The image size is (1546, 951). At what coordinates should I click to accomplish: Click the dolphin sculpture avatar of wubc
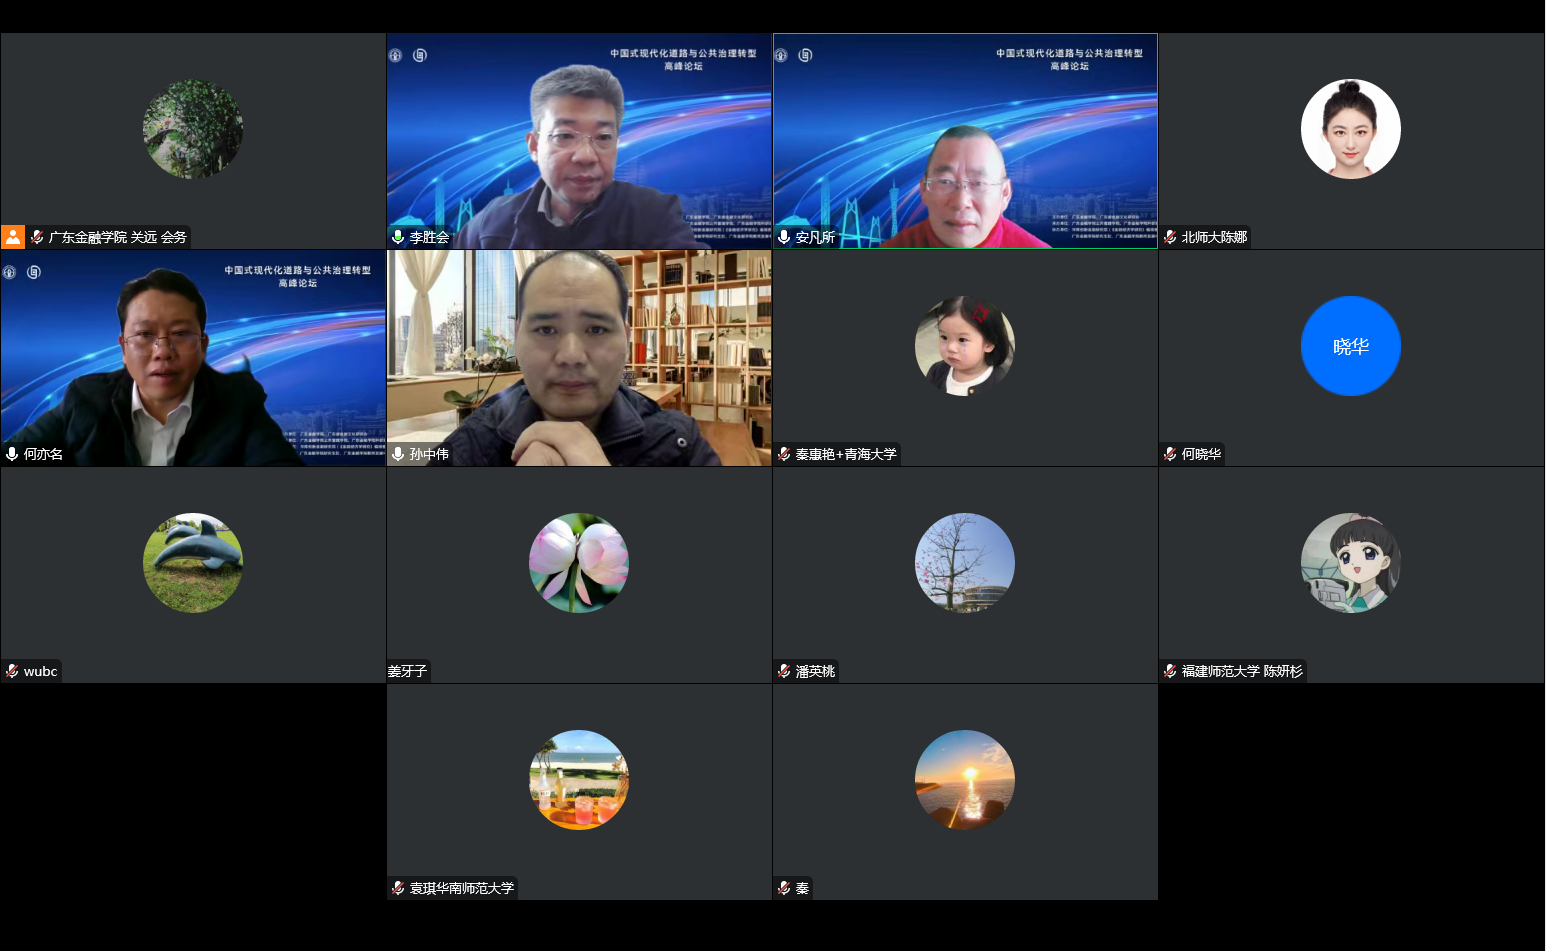pyautogui.click(x=193, y=563)
